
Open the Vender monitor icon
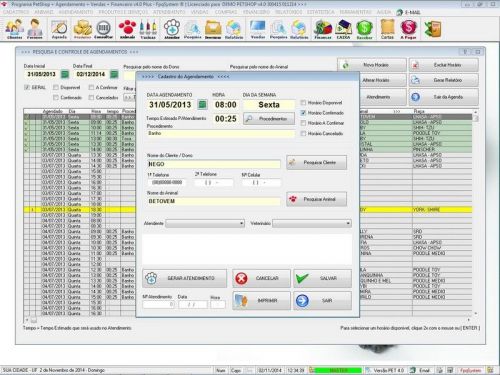[x=258, y=29]
